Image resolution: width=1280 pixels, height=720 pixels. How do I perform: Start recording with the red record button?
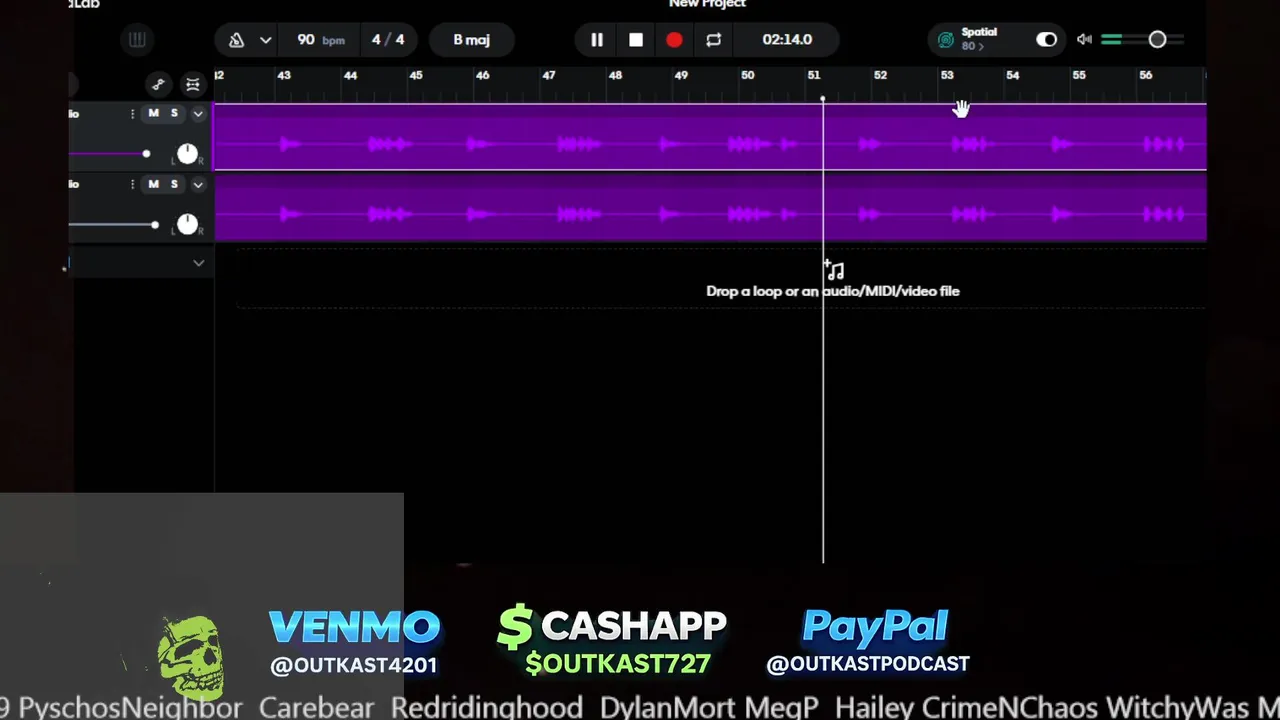(x=674, y=40)
